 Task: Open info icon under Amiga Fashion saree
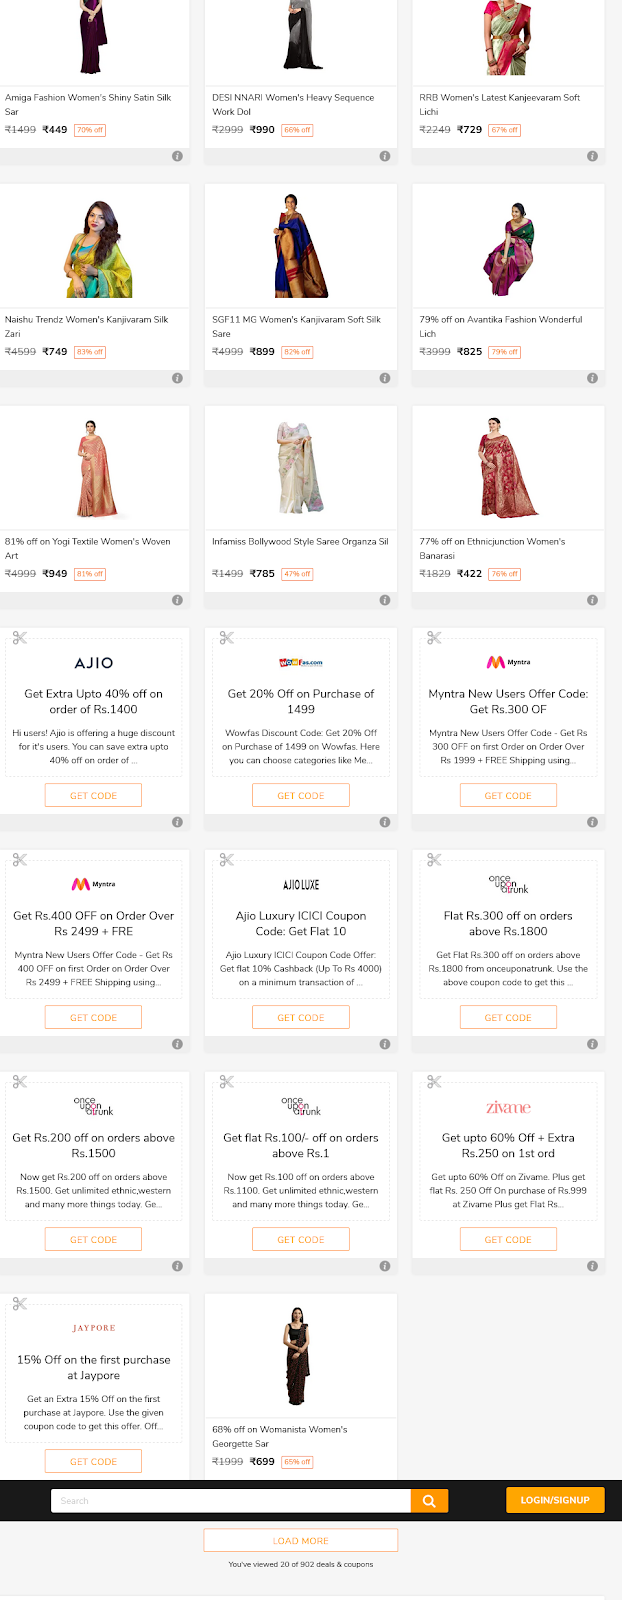click(x=177, y=156)
